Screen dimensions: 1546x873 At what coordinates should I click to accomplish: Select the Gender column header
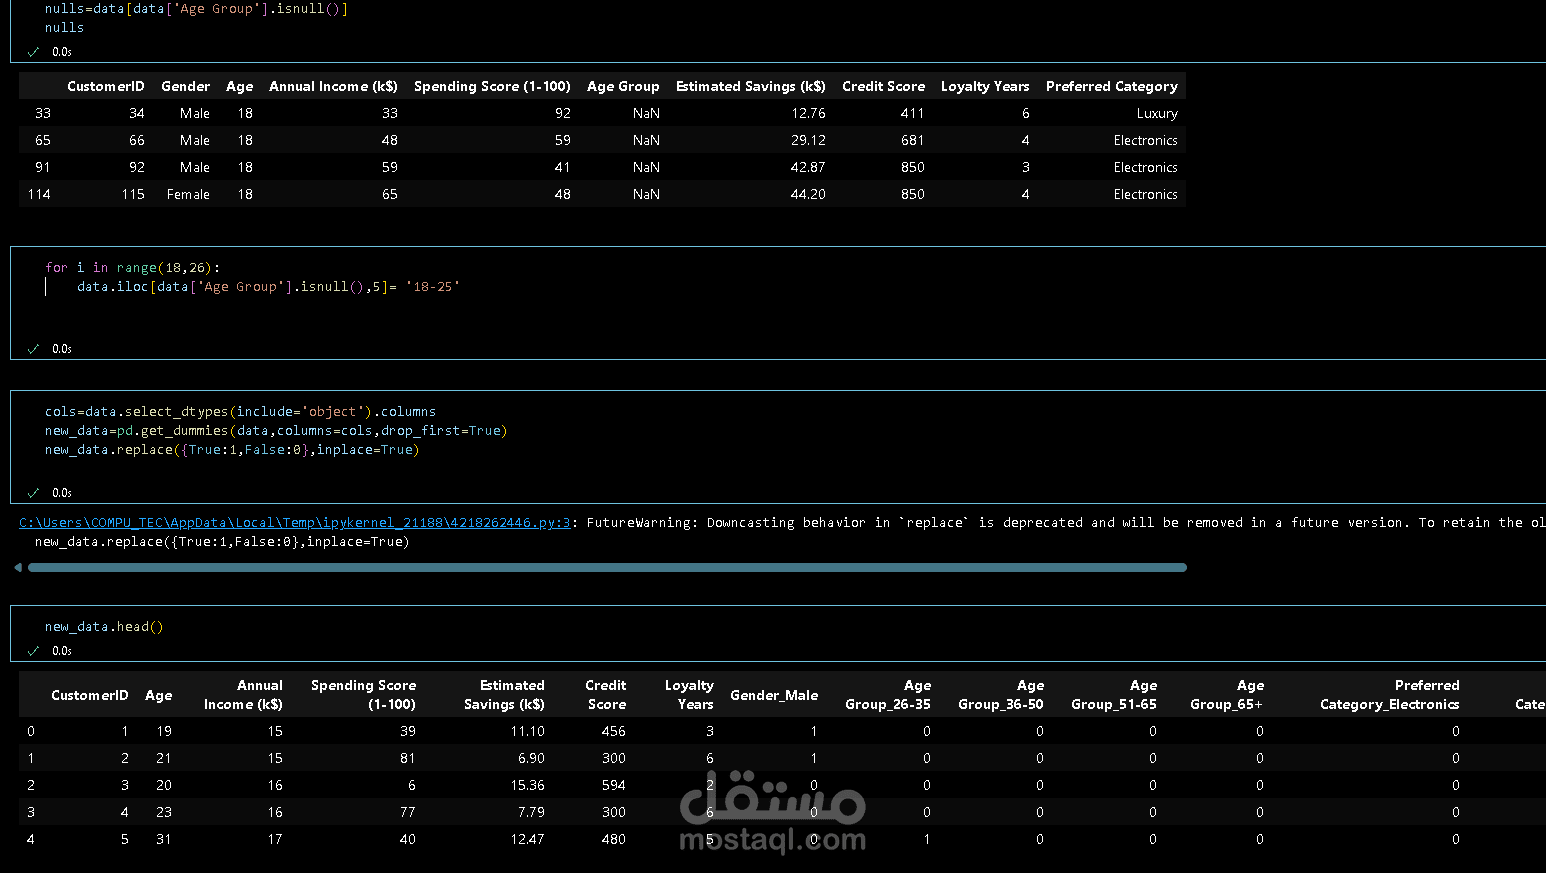tap(186, 87)
